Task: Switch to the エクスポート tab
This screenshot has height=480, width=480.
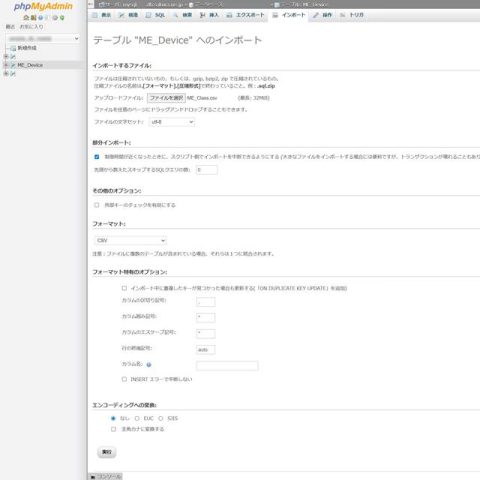Action: pyautogui.click(x=246, y=15)
